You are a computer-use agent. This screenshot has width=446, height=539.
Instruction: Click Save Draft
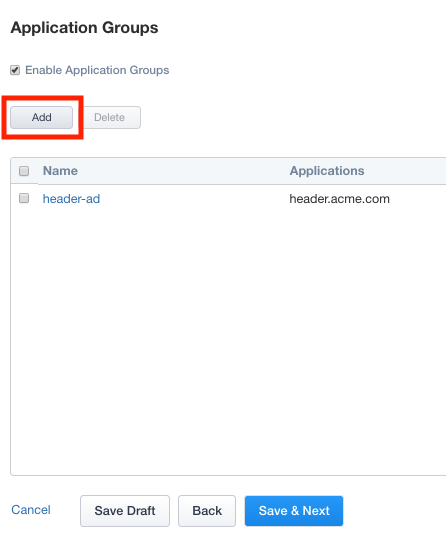[x=125, y=511]
